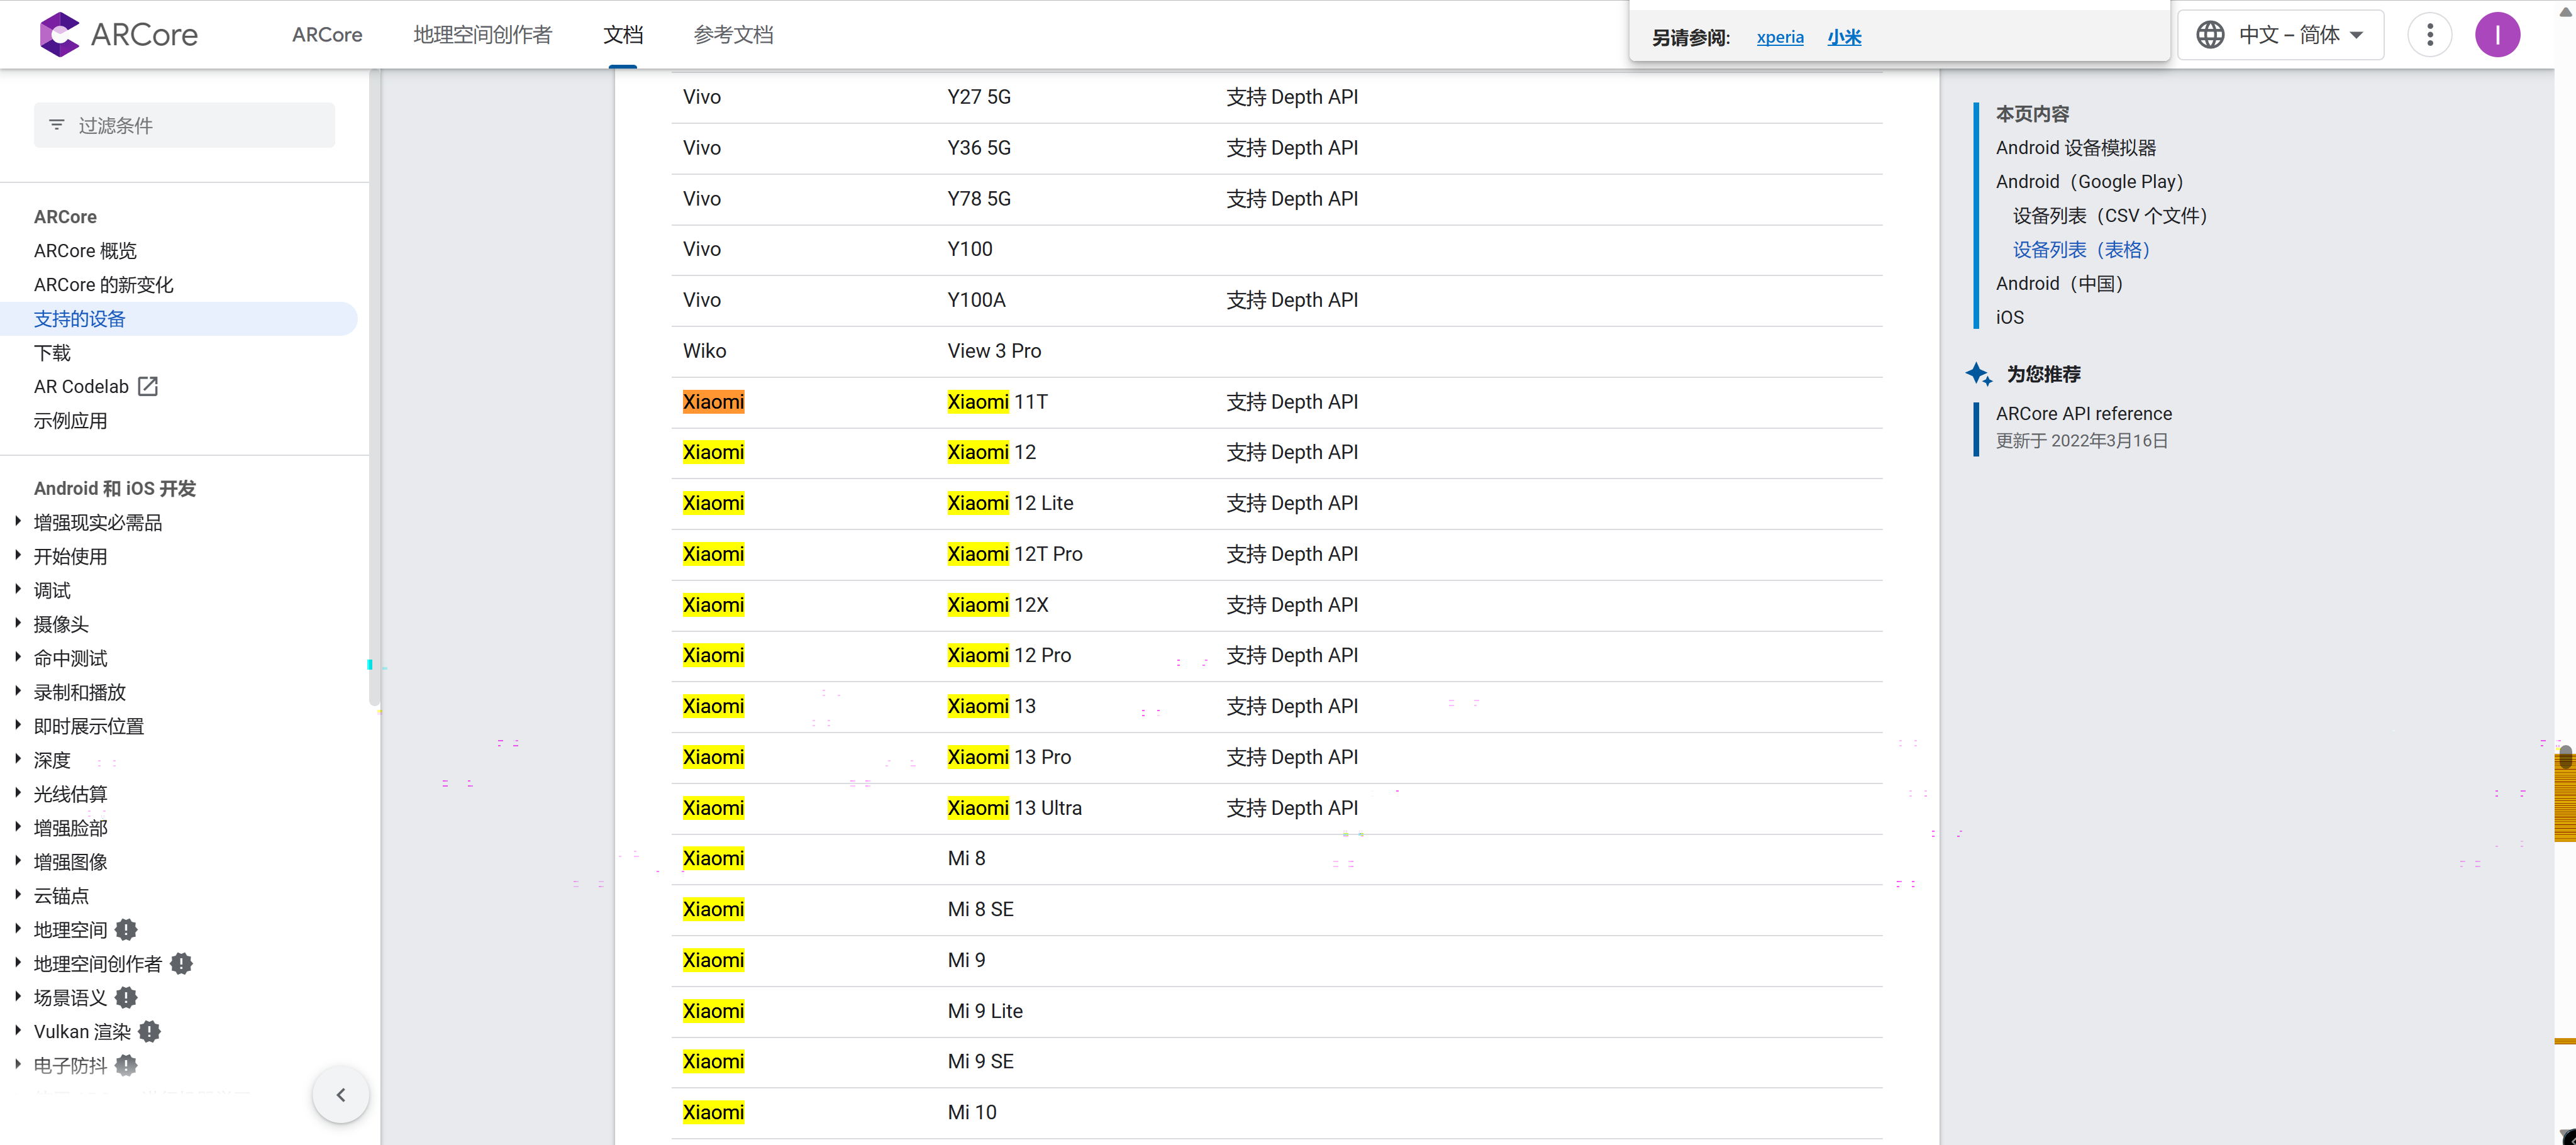Switch to the 参考文档 tab
Viewport: 2576px width, 1145px height.
[733, 35]
